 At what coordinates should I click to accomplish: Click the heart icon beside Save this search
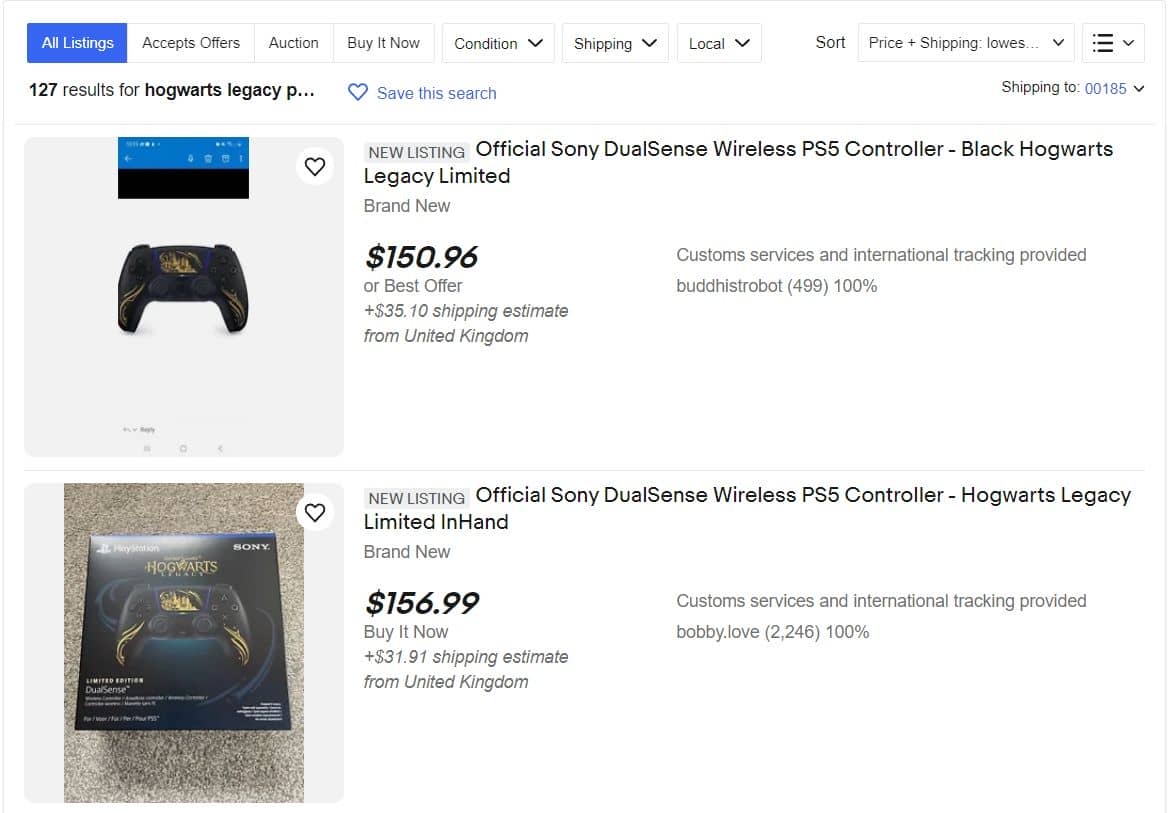coord(358,93)
